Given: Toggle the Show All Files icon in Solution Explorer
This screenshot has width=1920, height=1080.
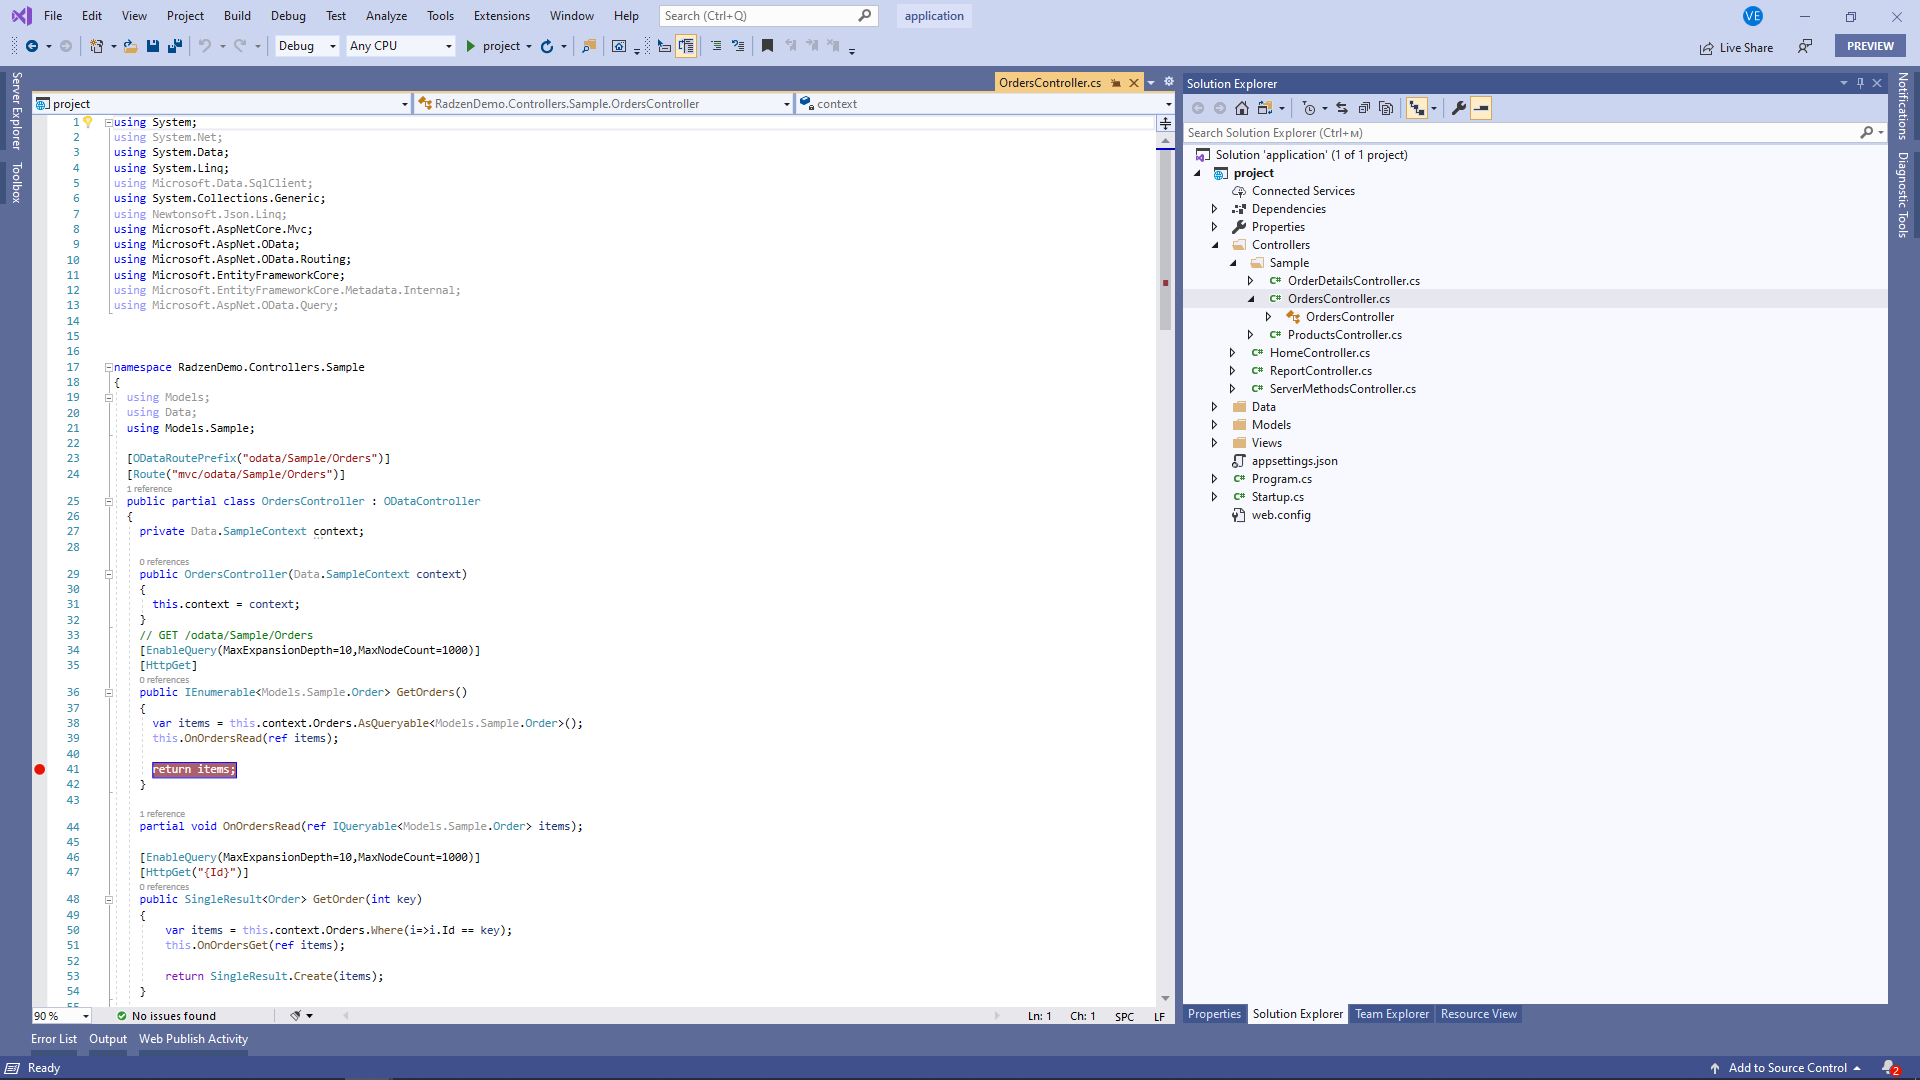Looking at the screenshot, I should coord(1386,108).
